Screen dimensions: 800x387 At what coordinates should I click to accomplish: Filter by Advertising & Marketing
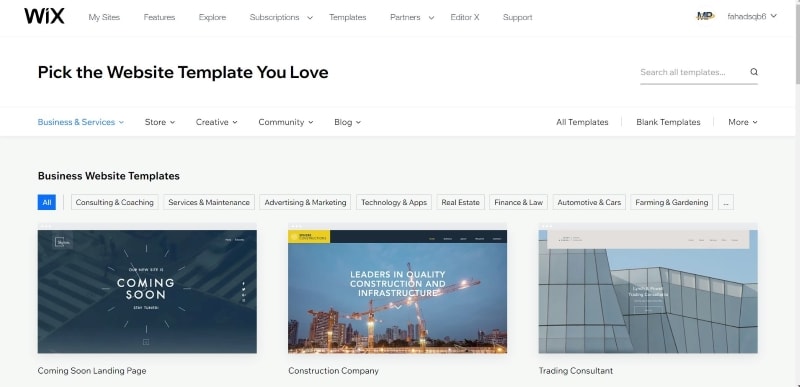tap(306, 202)
